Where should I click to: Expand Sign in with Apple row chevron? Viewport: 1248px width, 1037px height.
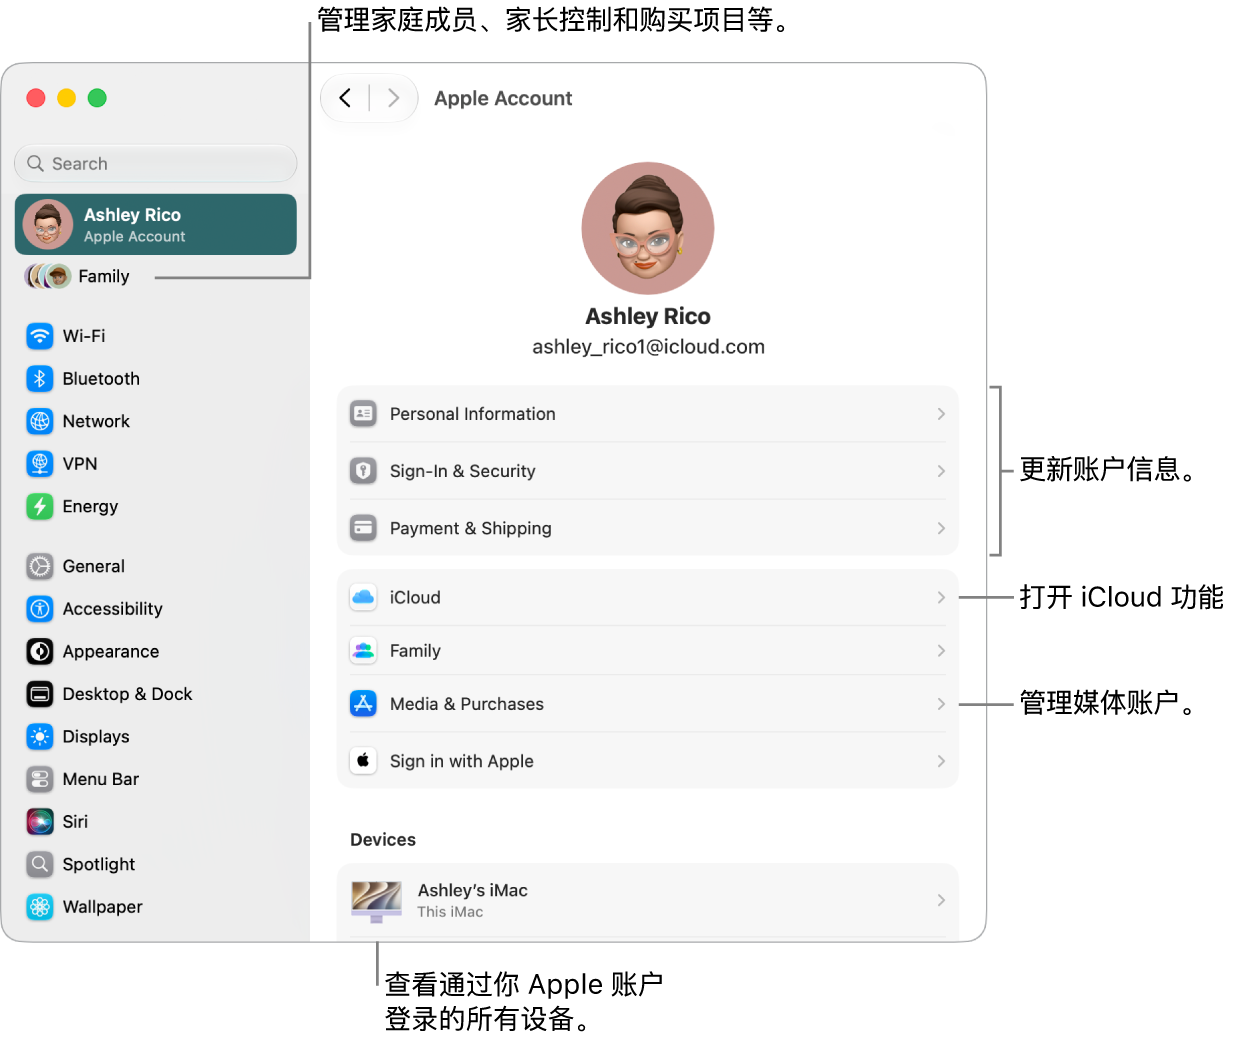tap(941, 761)
